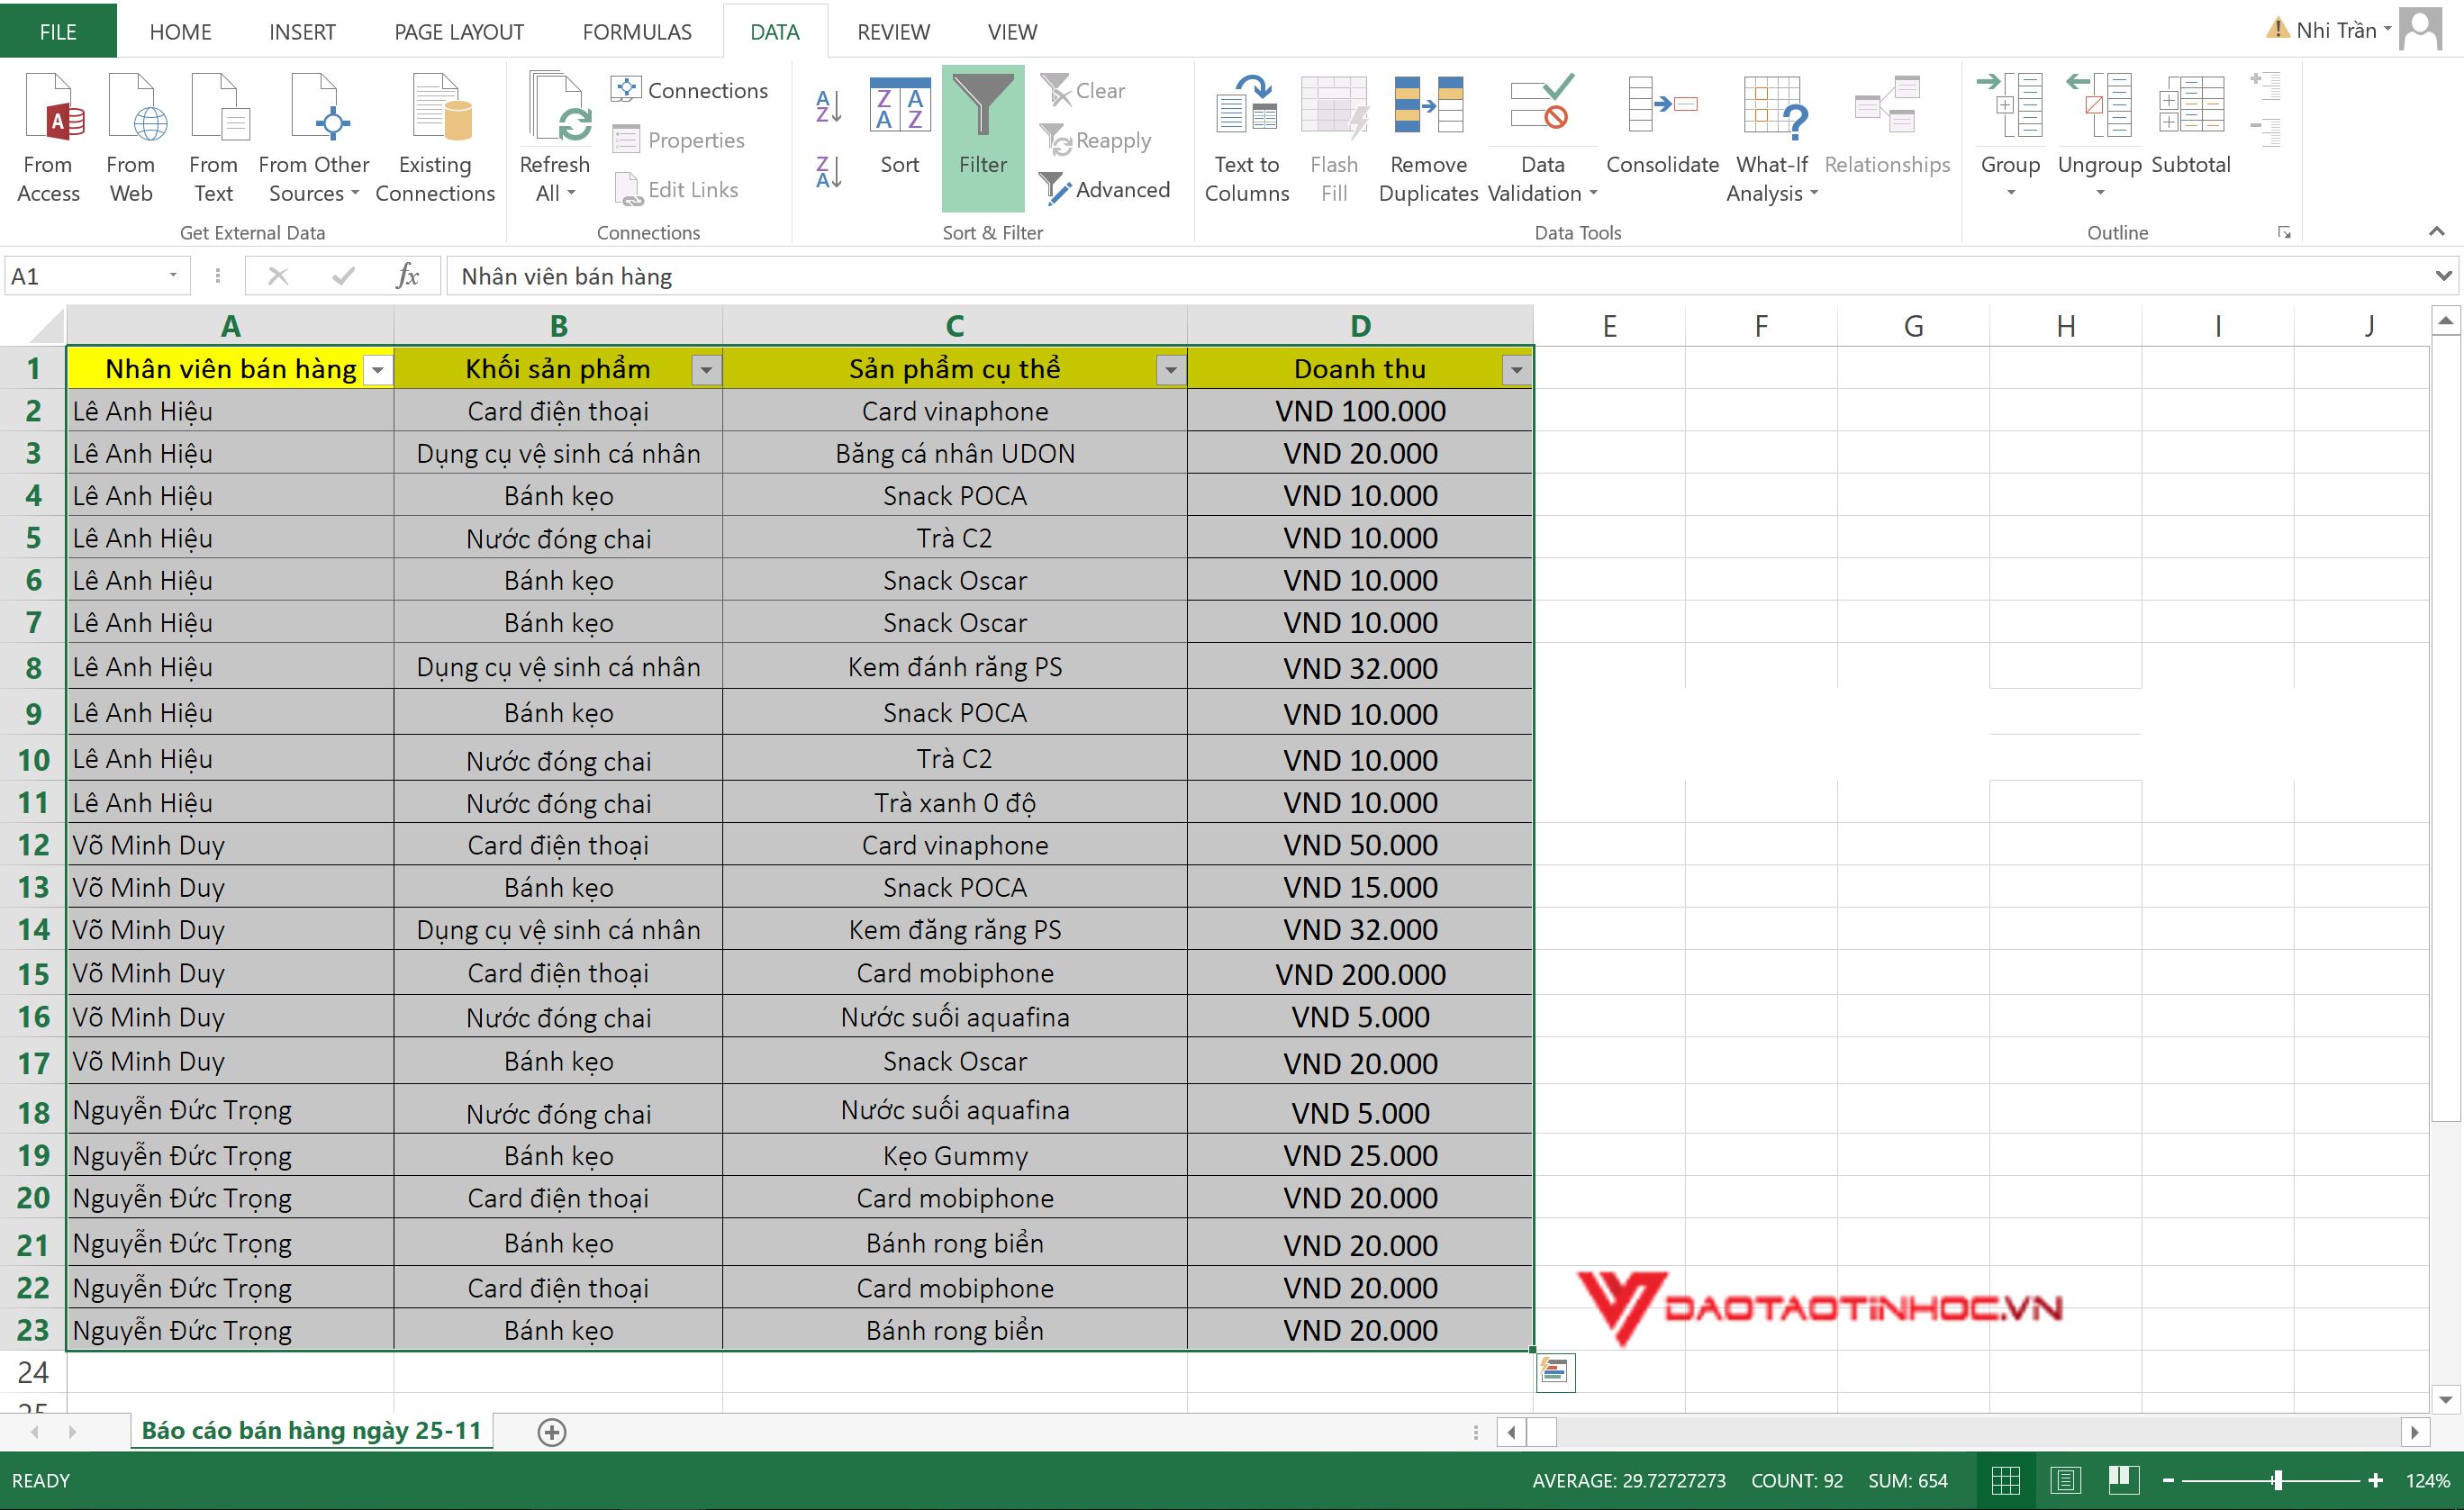
Task: Zoom out with minus button
Action: (x=2167, y=1480)
